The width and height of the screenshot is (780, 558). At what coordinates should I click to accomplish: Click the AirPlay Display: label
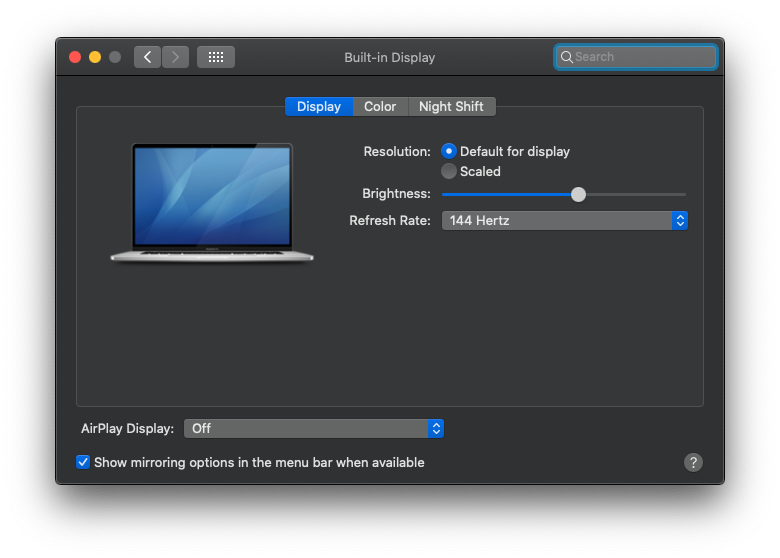click(127, 428)
